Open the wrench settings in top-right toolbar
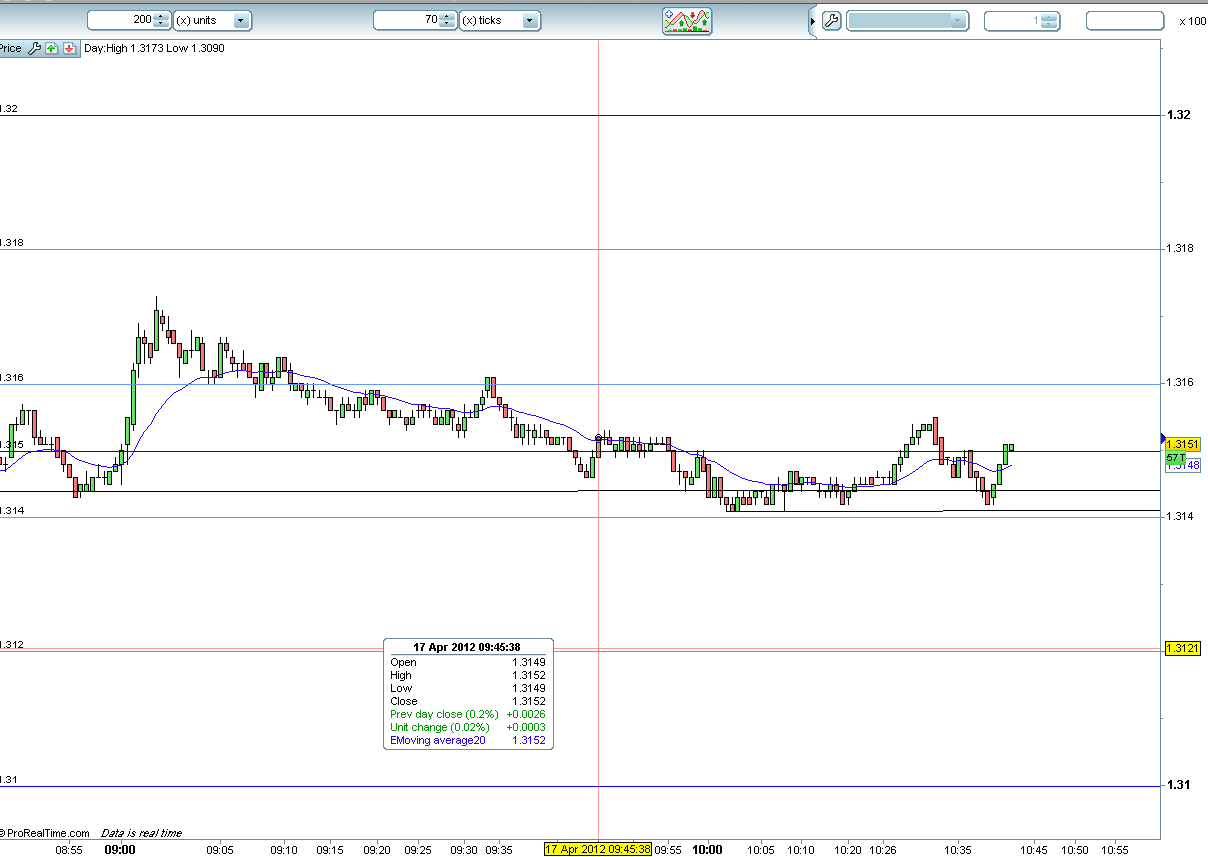 pyautogui.click(x=831, y=20)
